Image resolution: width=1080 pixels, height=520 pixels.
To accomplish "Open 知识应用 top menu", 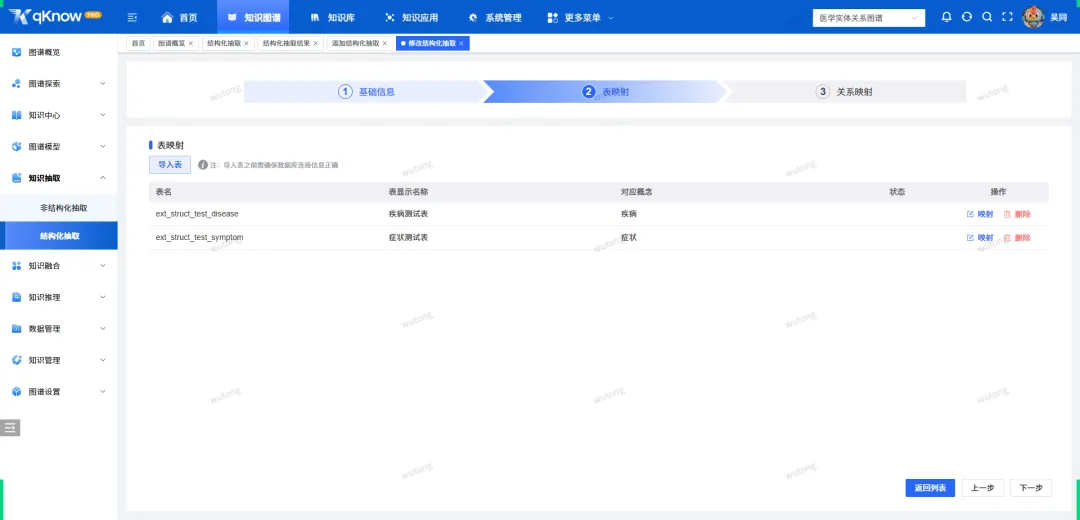I will pos(411,17).
